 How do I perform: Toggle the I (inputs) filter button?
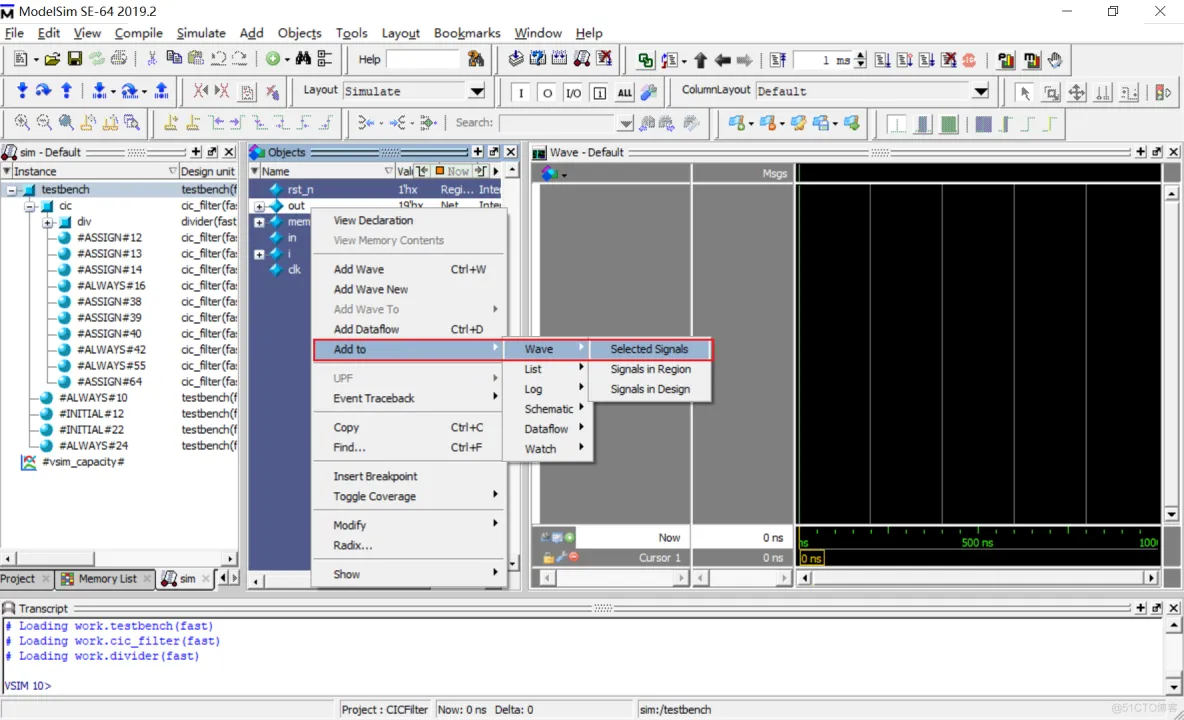[520, 93]
